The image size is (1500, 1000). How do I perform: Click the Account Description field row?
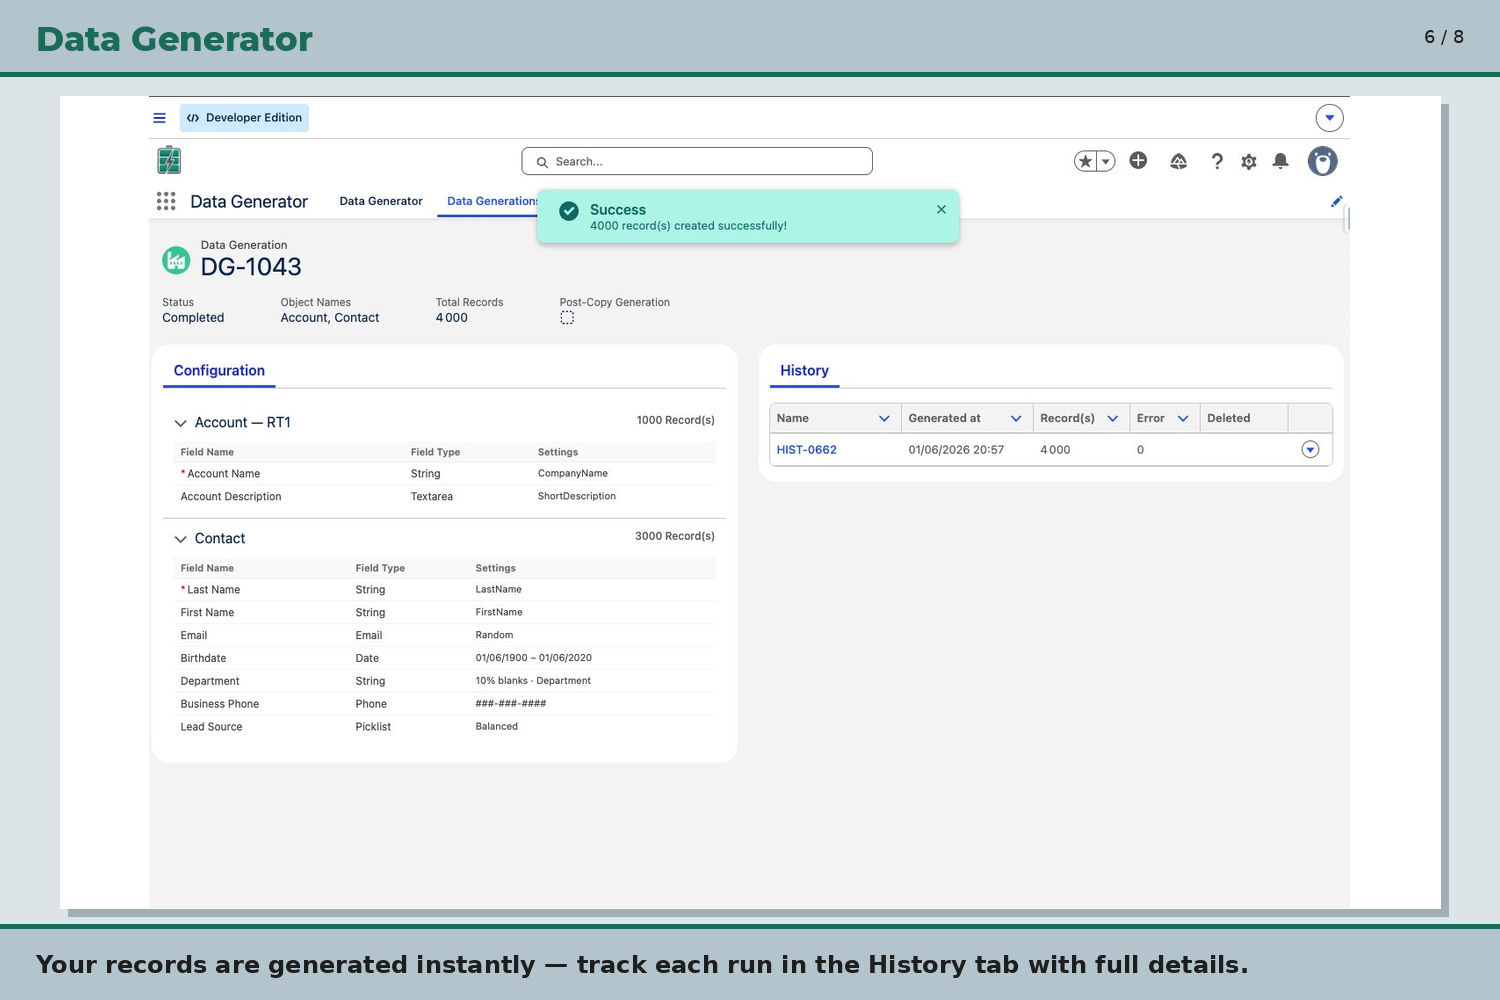[x=444, y=496]
